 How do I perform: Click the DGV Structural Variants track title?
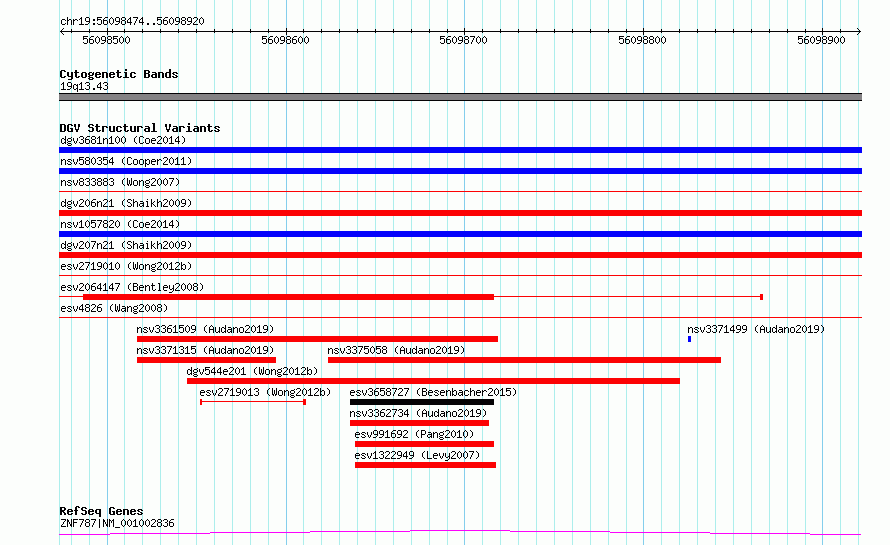click(x=140, y=128)
